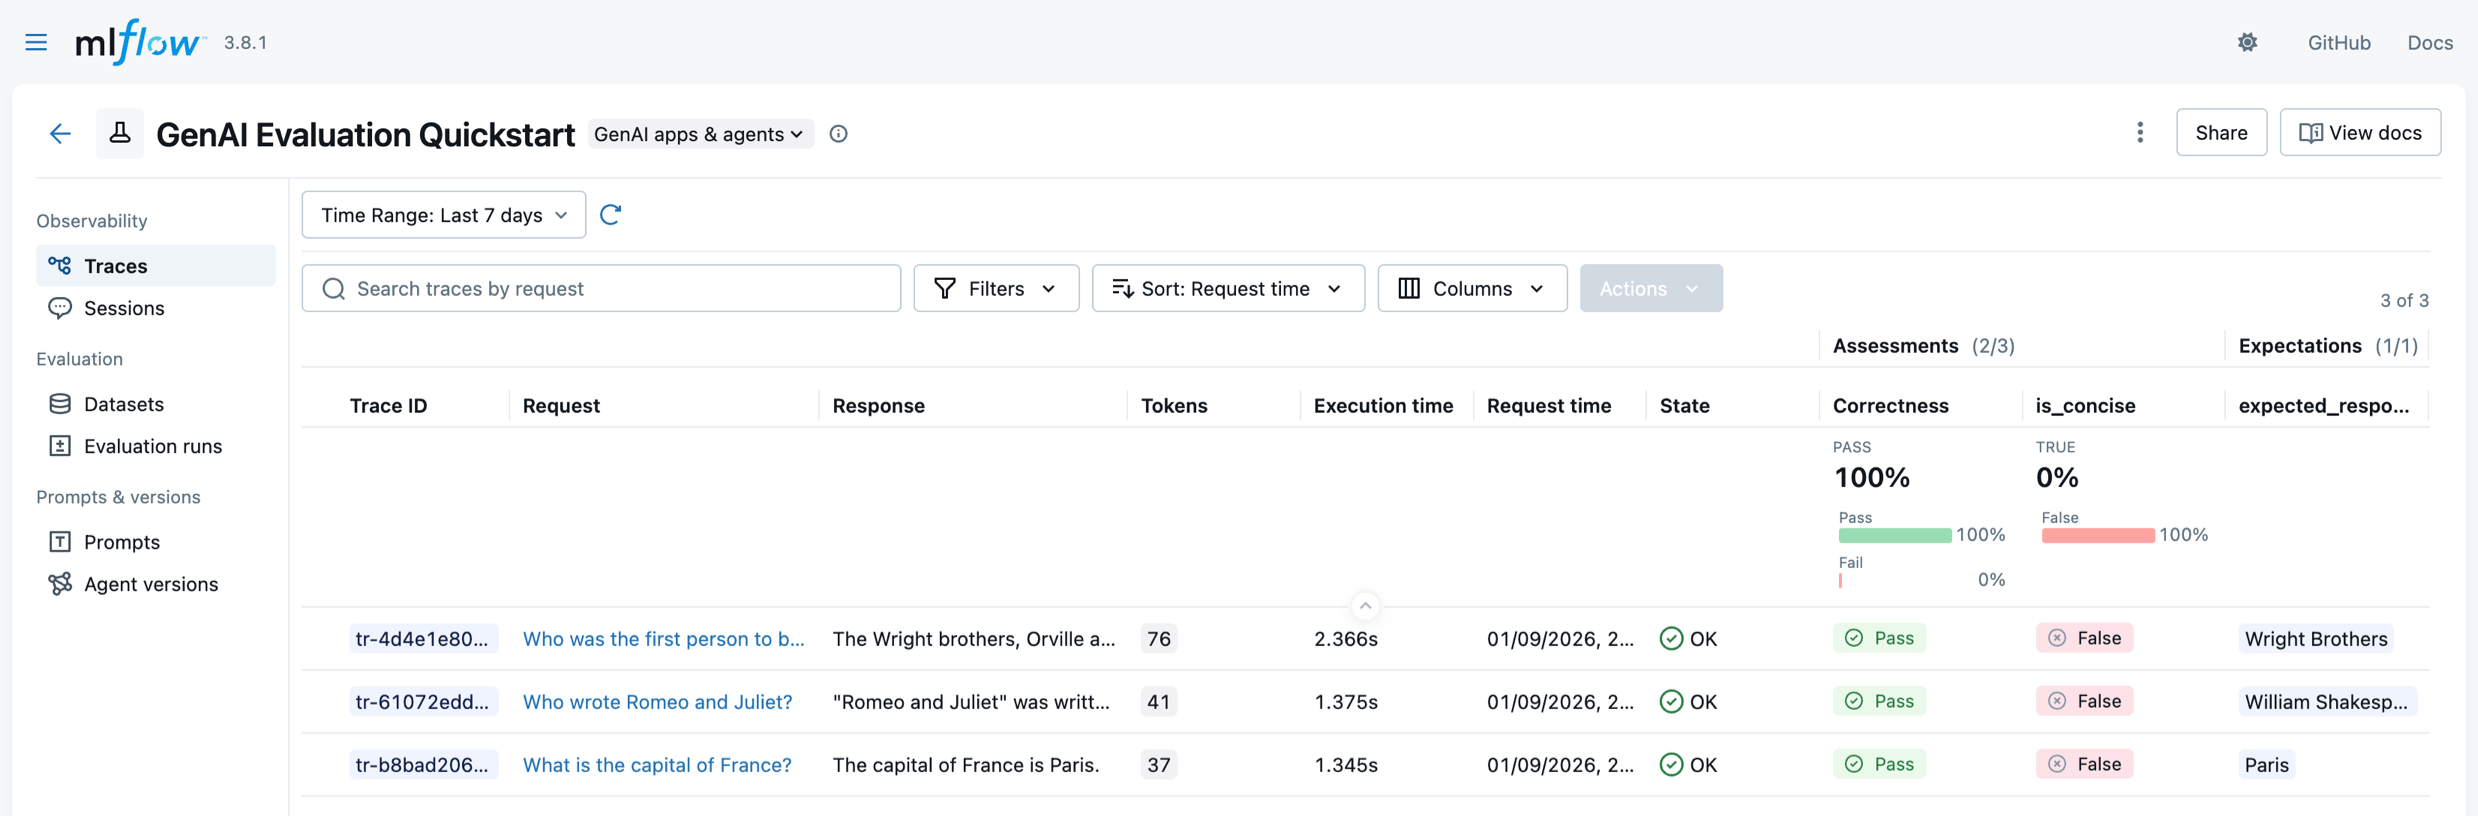The width and height of the screenshot is (2478, 816).
Task: Click the experiment flask icon
Action: coord(120,133)
